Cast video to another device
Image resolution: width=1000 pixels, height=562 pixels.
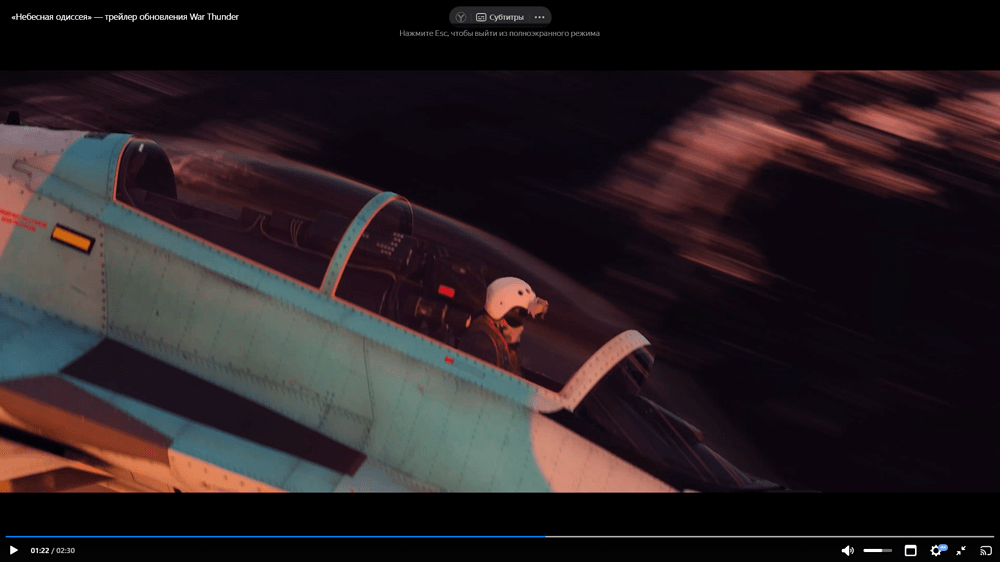[x=986, y=550]
